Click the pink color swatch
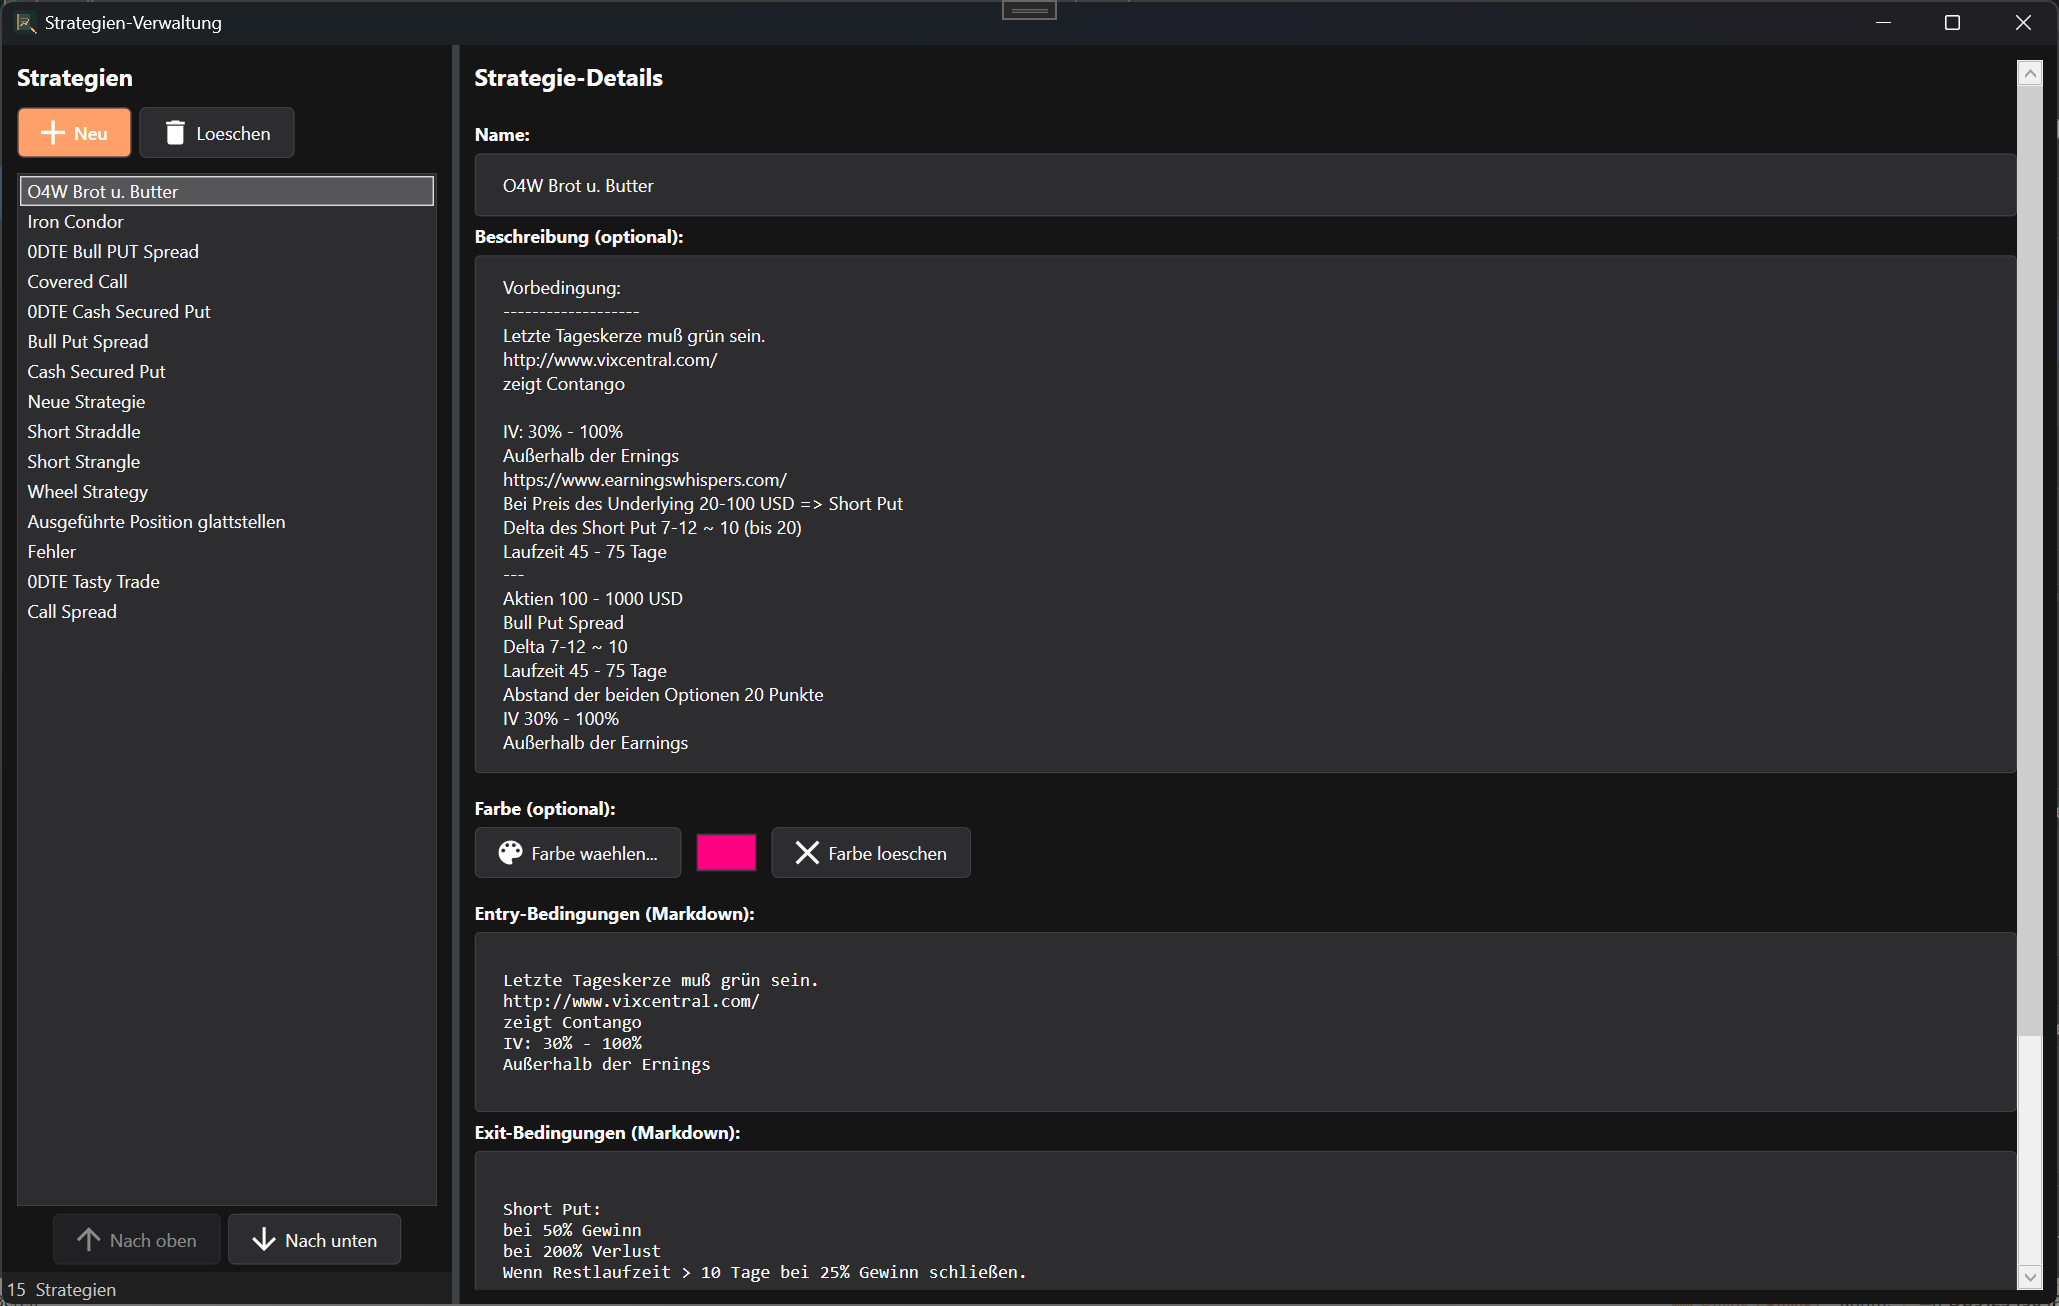The image size is (2059, 1306). point(726,853)
